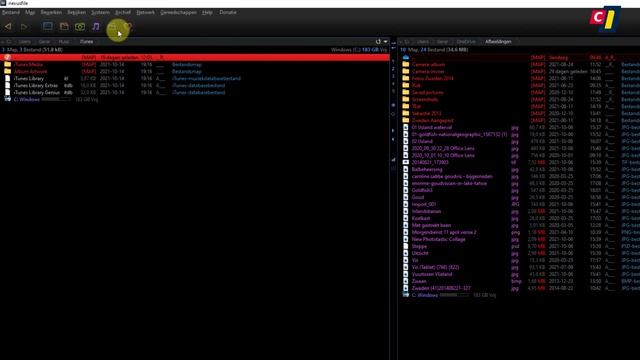The image size is (640, 360).
Task: Open the Bewerken menu
Action: click(51, 13)
